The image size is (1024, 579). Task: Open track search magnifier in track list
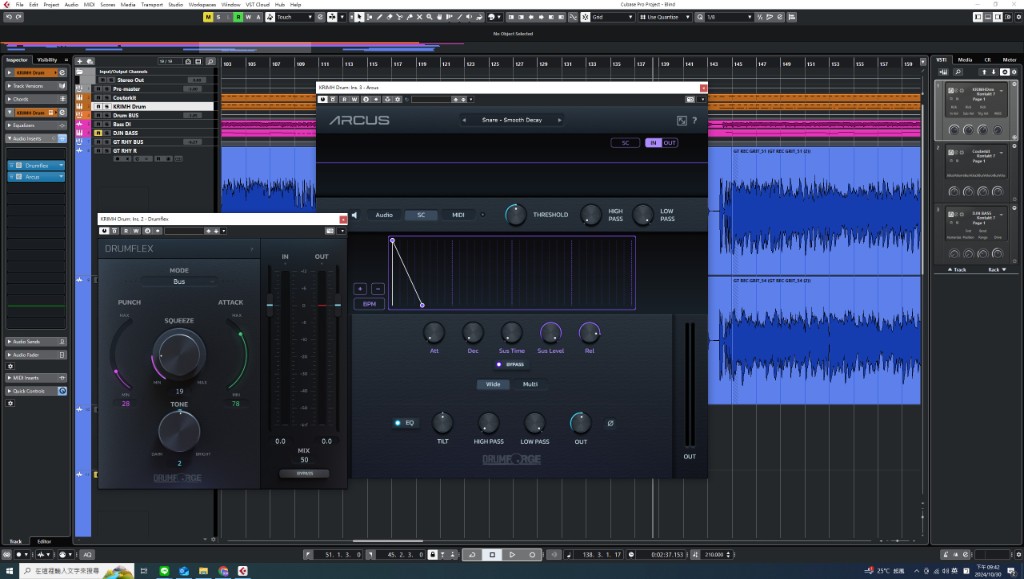click(x=210, y=61)
